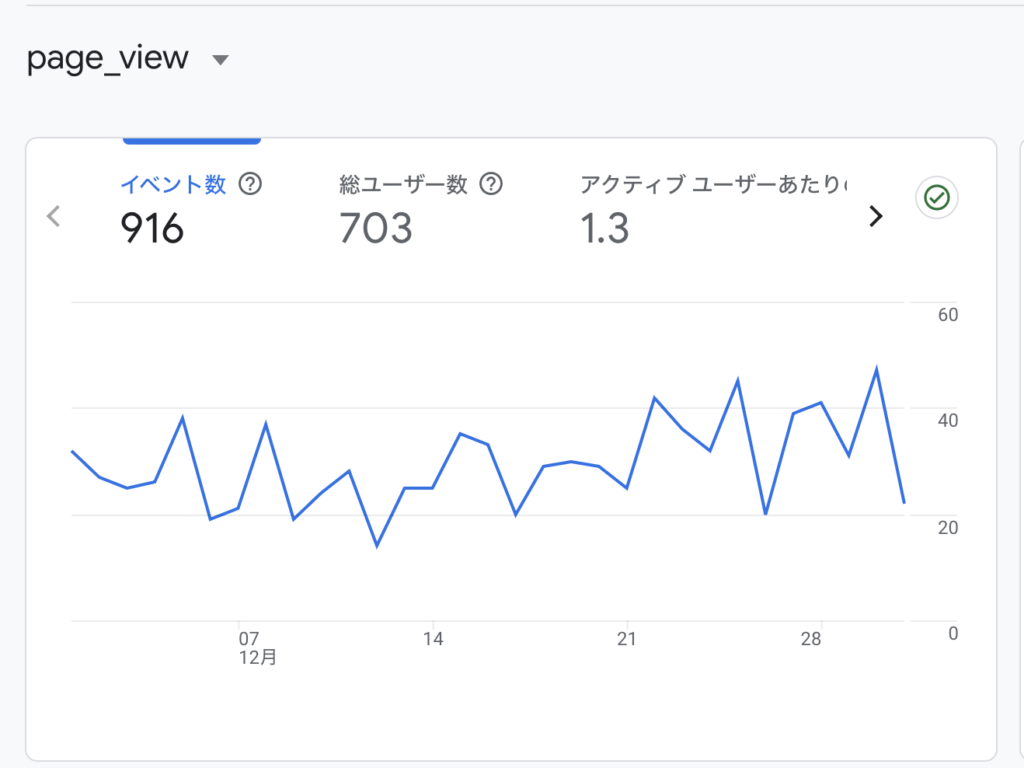Click the 総ユーザー数 help icon
1024x768 pixels.
[x=491, y=184]
